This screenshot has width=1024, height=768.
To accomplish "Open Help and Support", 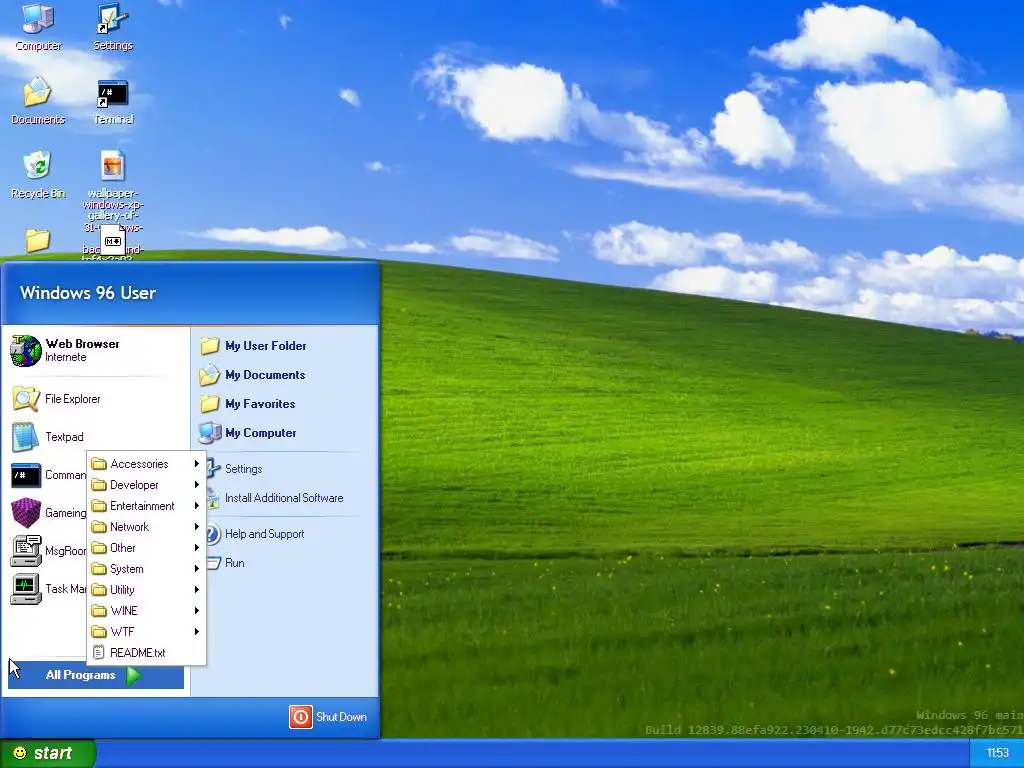I will tap(264, 534).
